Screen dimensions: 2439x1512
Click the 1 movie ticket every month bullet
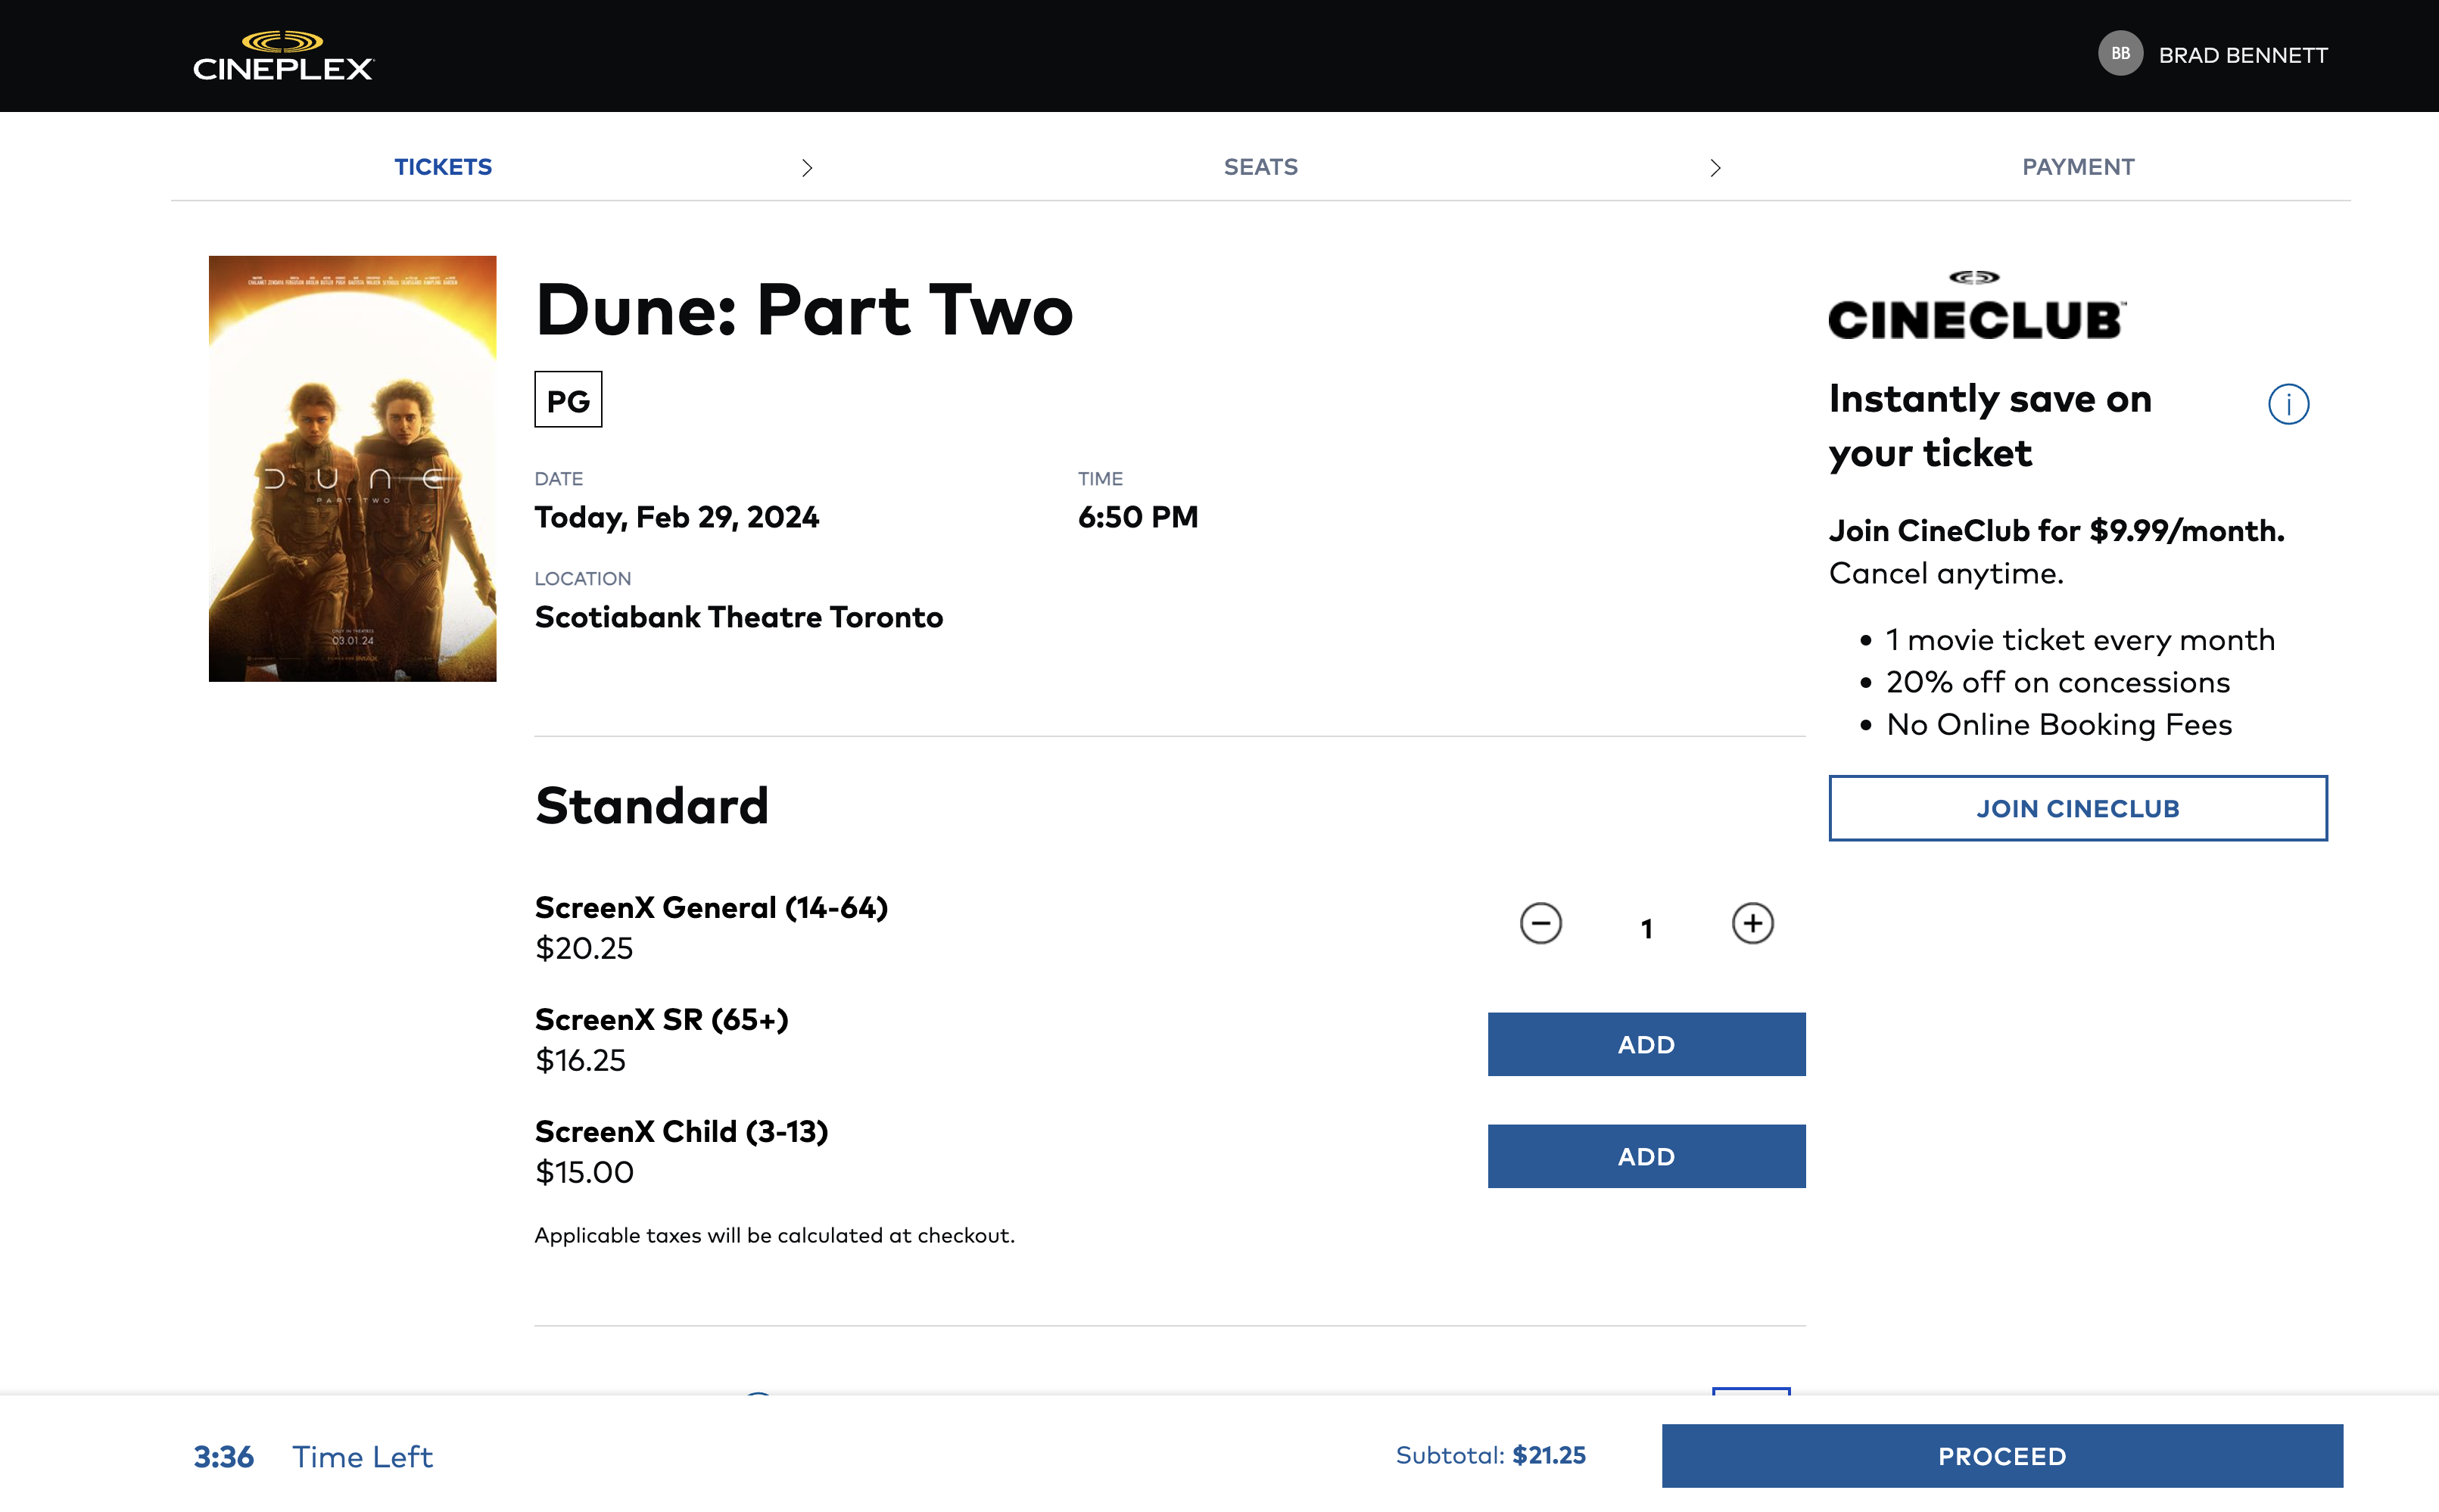tap(2080, 640)
